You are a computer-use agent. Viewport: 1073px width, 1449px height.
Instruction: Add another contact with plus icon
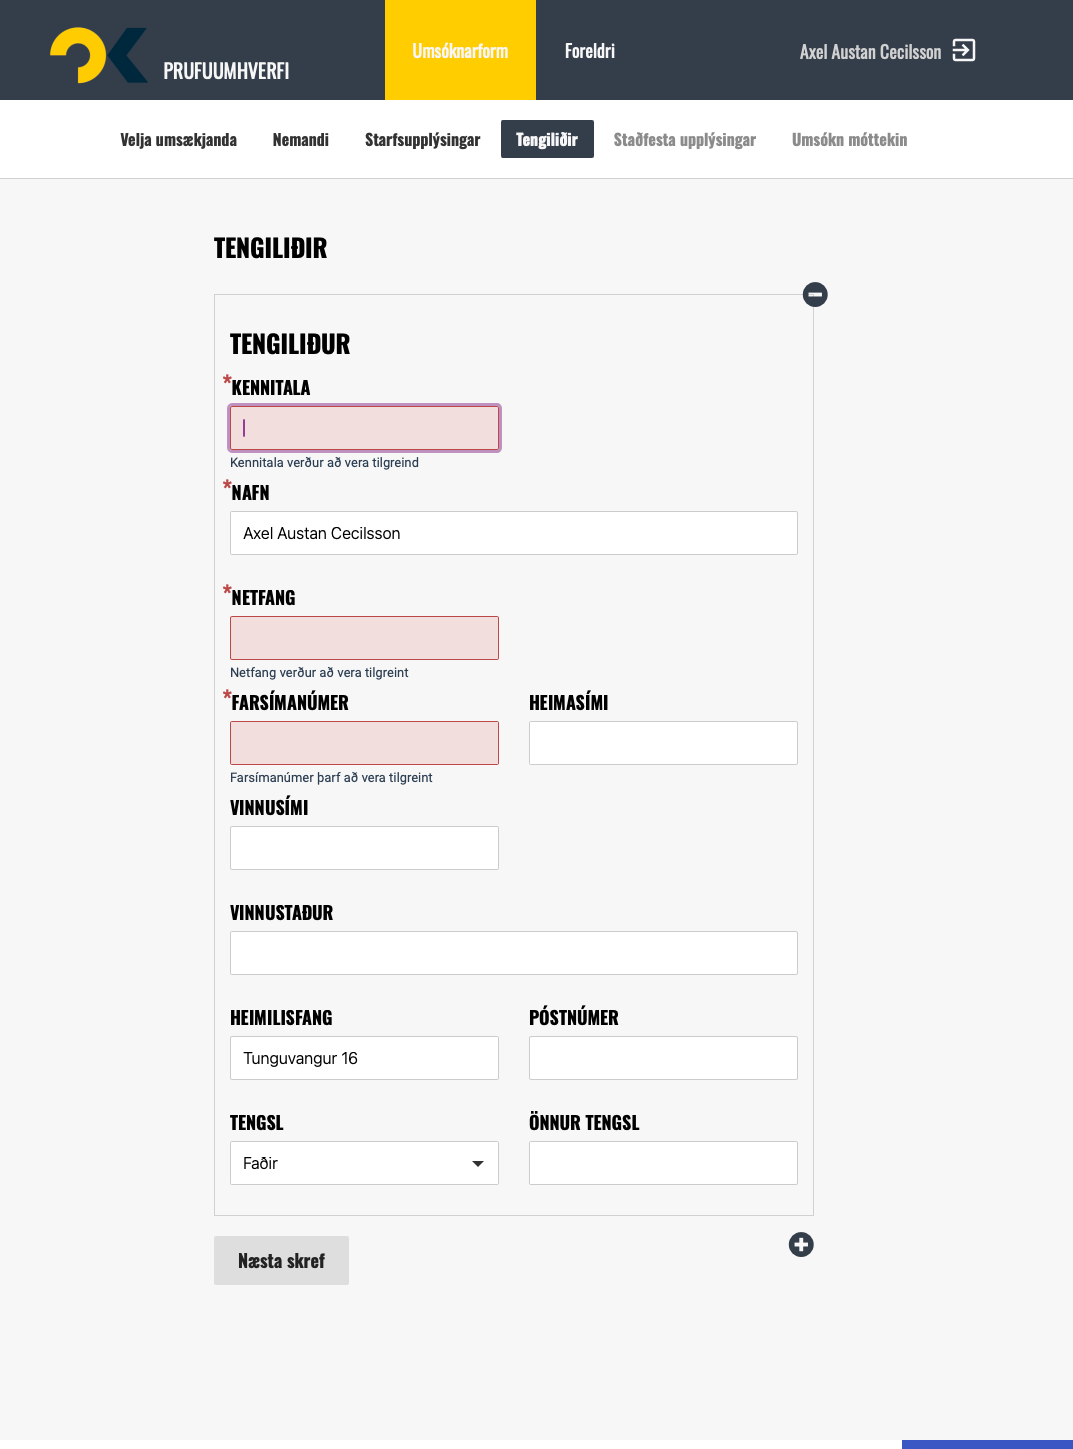pos(800,1244)
